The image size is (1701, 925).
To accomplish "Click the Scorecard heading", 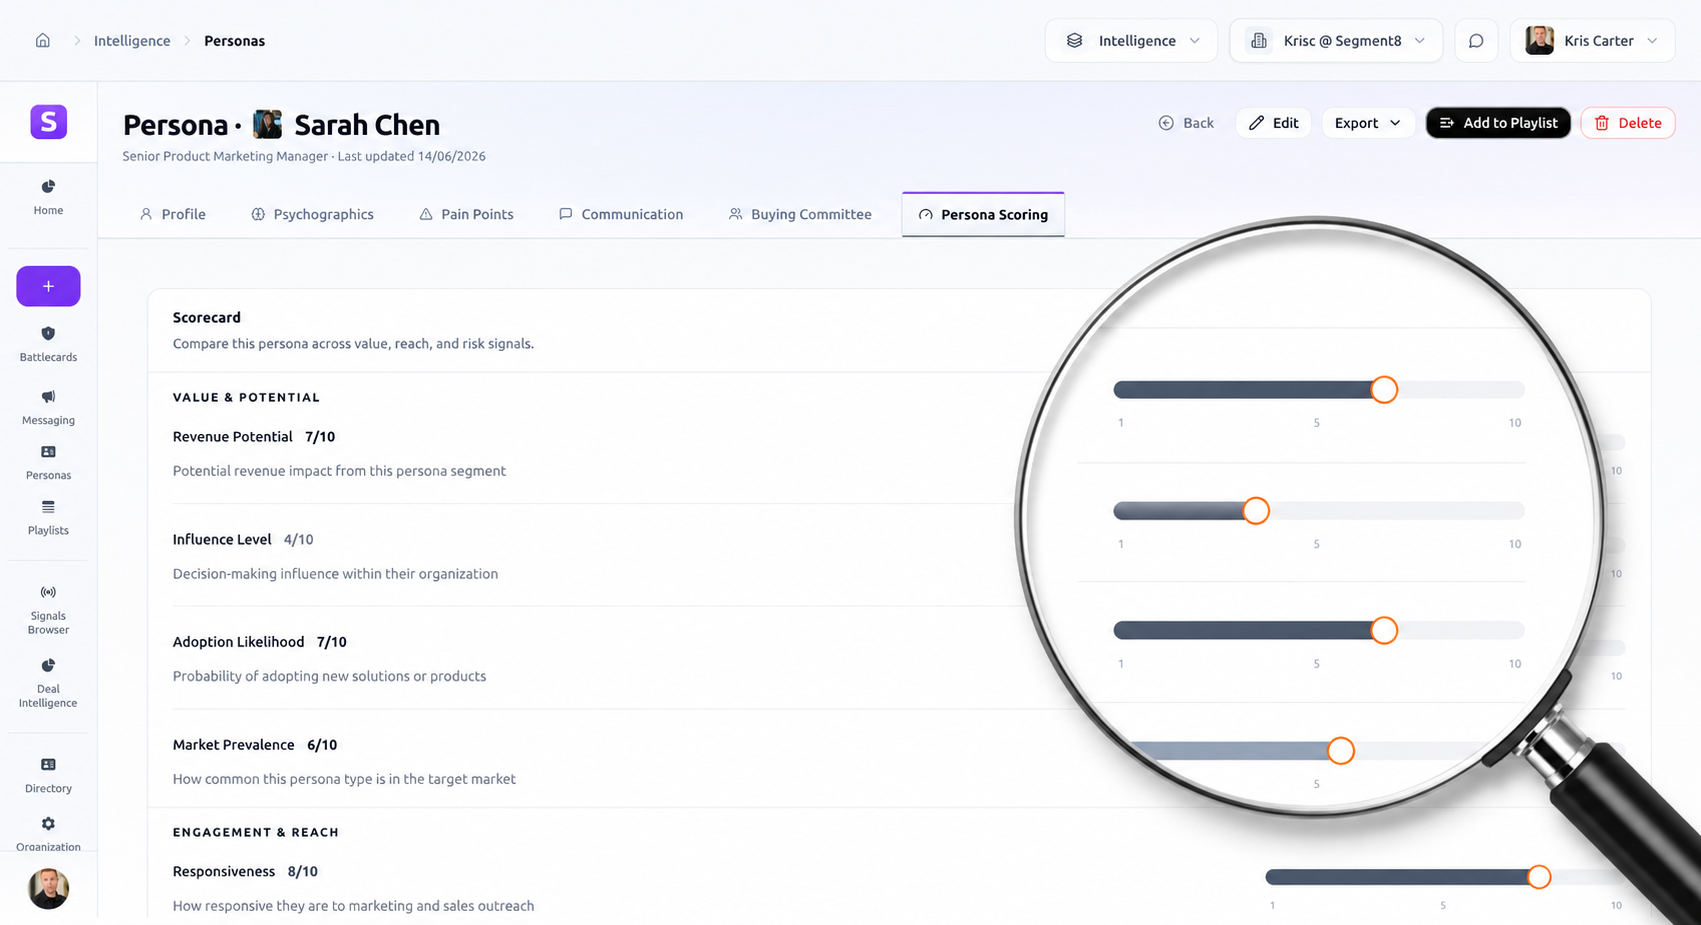I will pyautogui.click(x=206, y=317).
